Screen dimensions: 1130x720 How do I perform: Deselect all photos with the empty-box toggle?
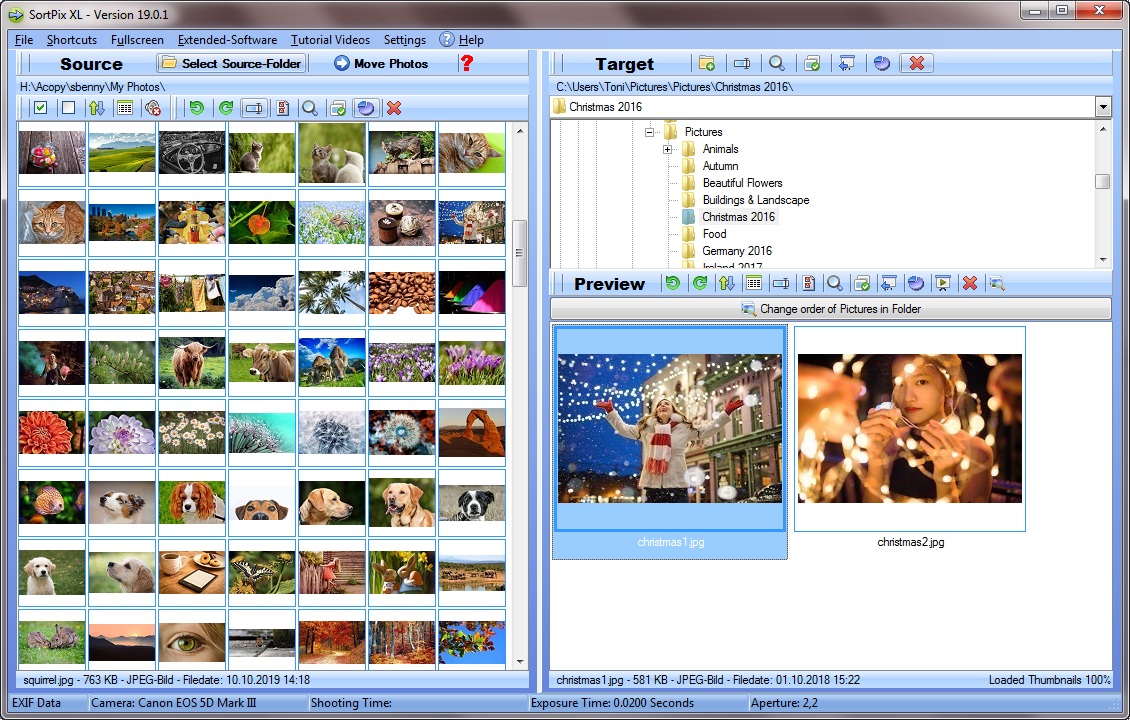coord(67,108)
